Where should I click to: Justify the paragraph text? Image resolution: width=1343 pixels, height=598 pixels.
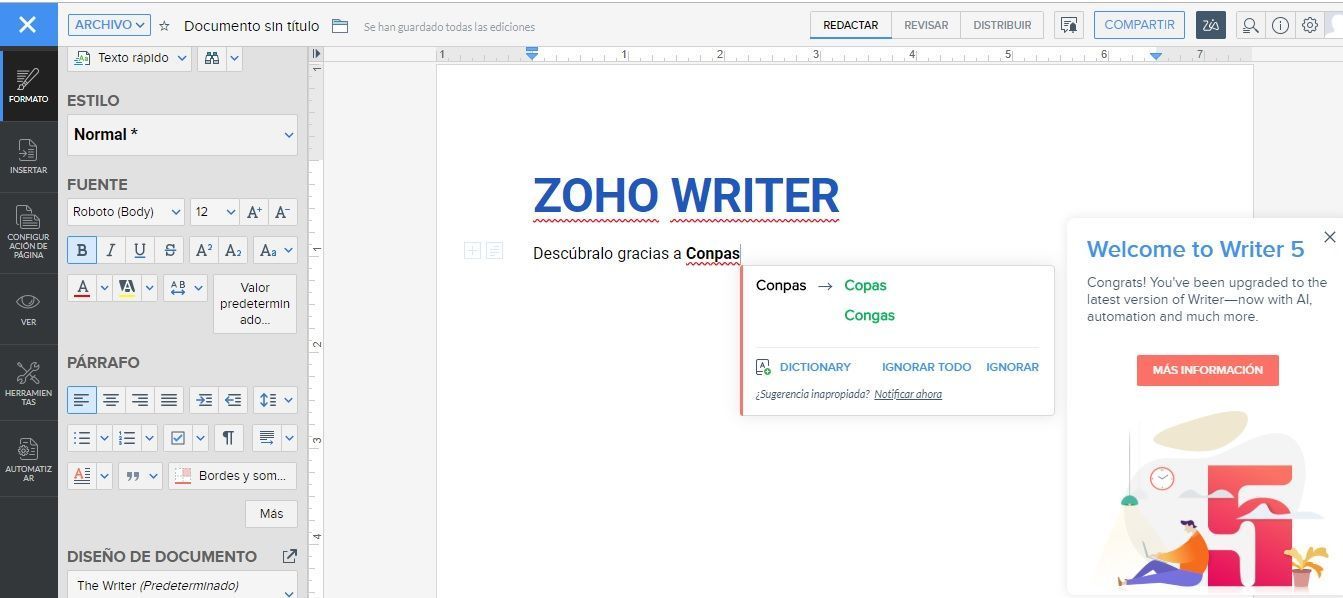point(169,400)
